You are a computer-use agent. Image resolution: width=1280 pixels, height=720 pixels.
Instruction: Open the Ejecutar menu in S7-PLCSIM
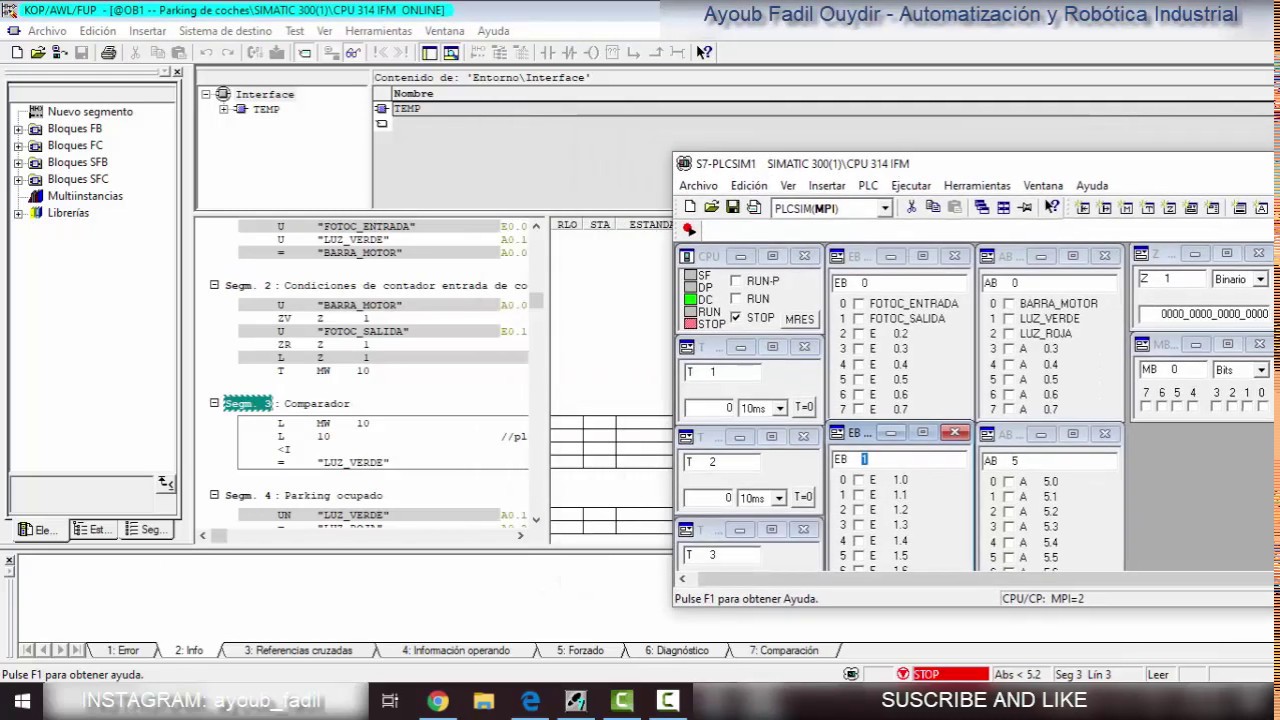point(911,186)
